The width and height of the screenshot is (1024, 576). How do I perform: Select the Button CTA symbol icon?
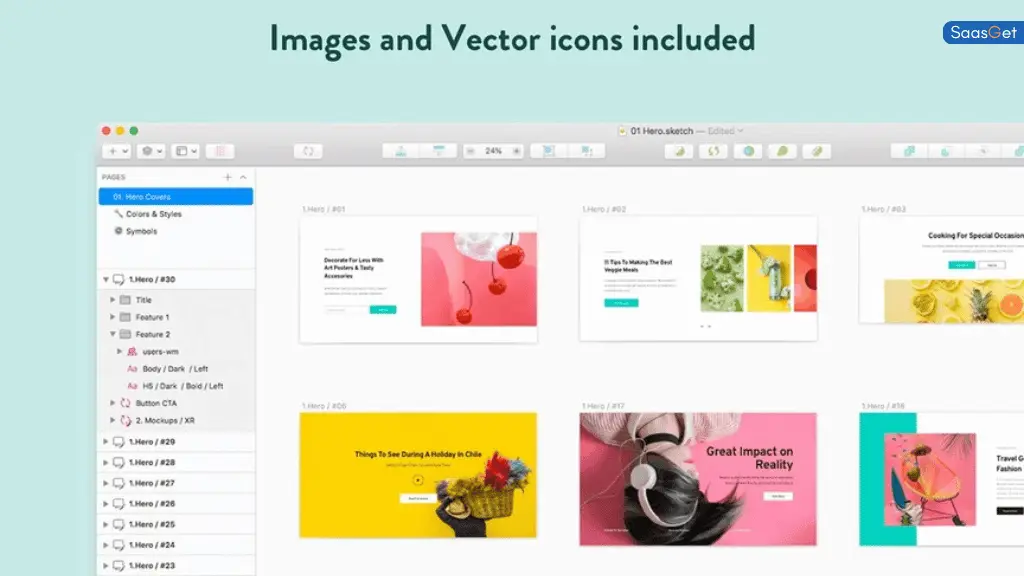click(123, 403)
